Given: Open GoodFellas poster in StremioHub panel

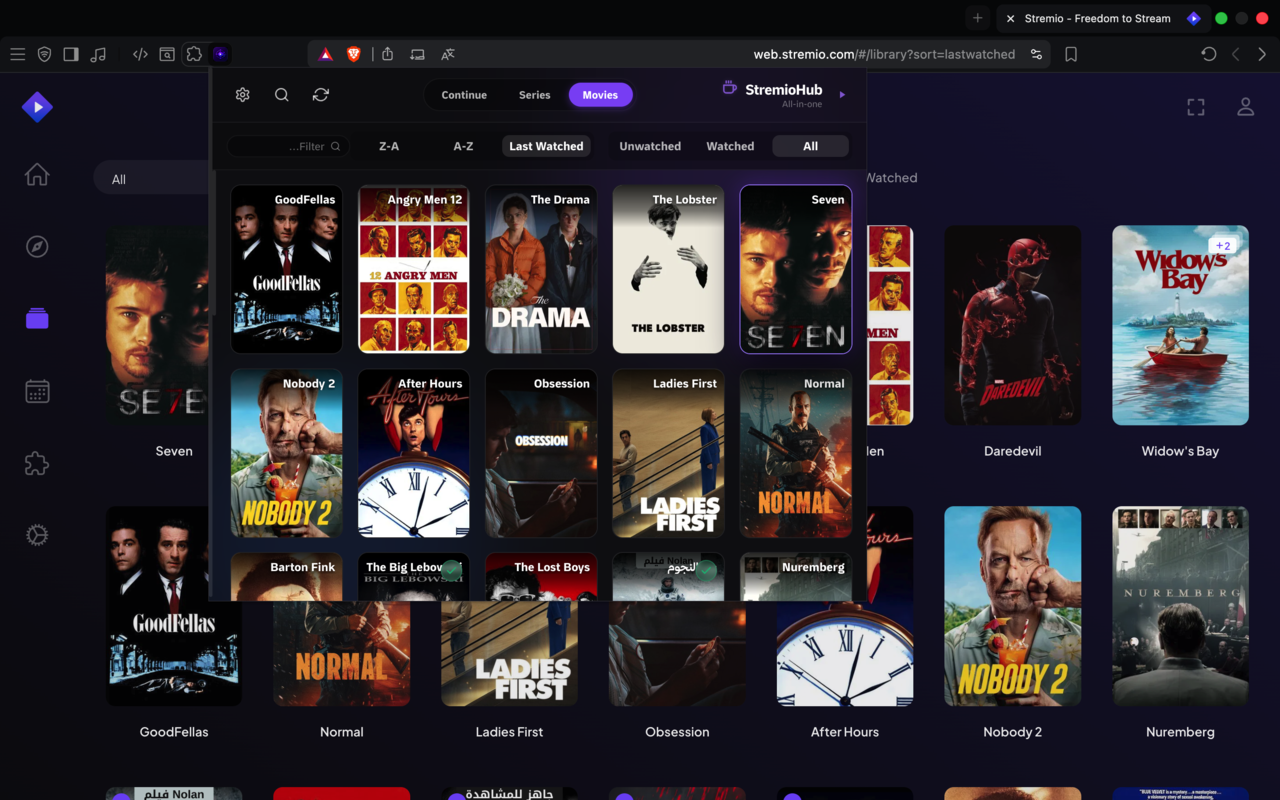Looking at the screenshot, I should coord(287,269).
